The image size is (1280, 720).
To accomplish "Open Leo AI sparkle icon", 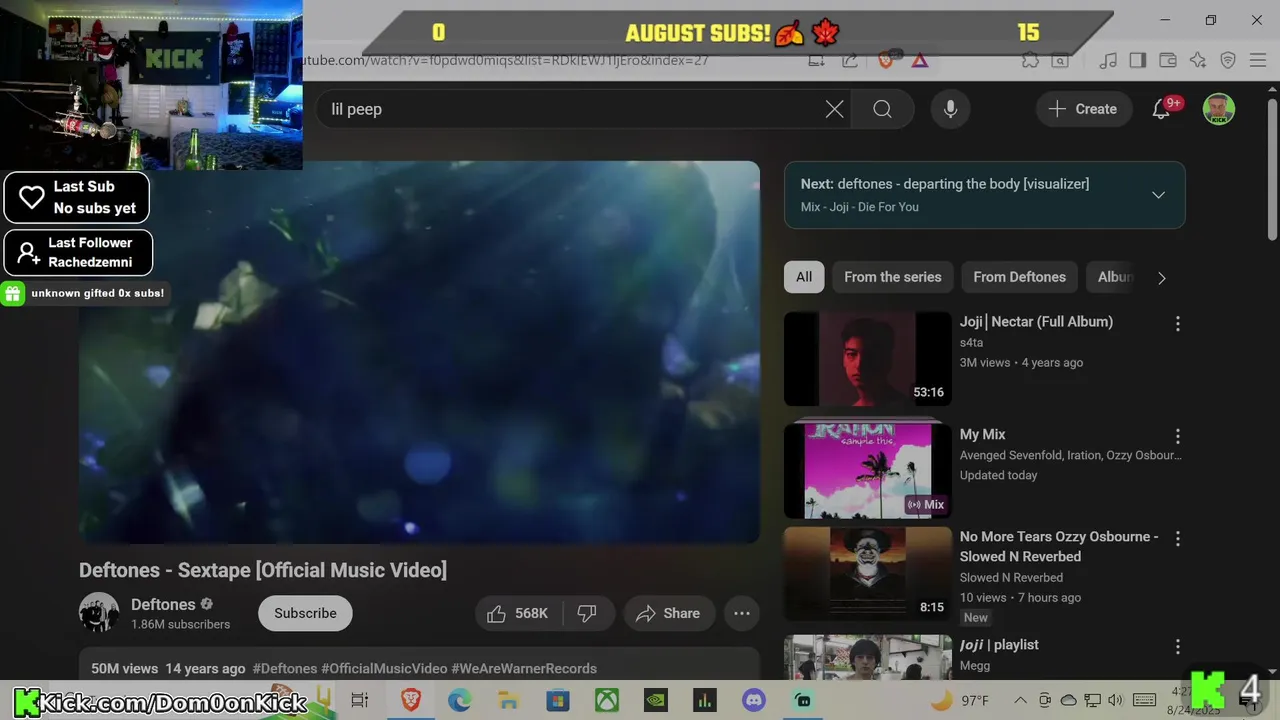I will [1198, 60].
